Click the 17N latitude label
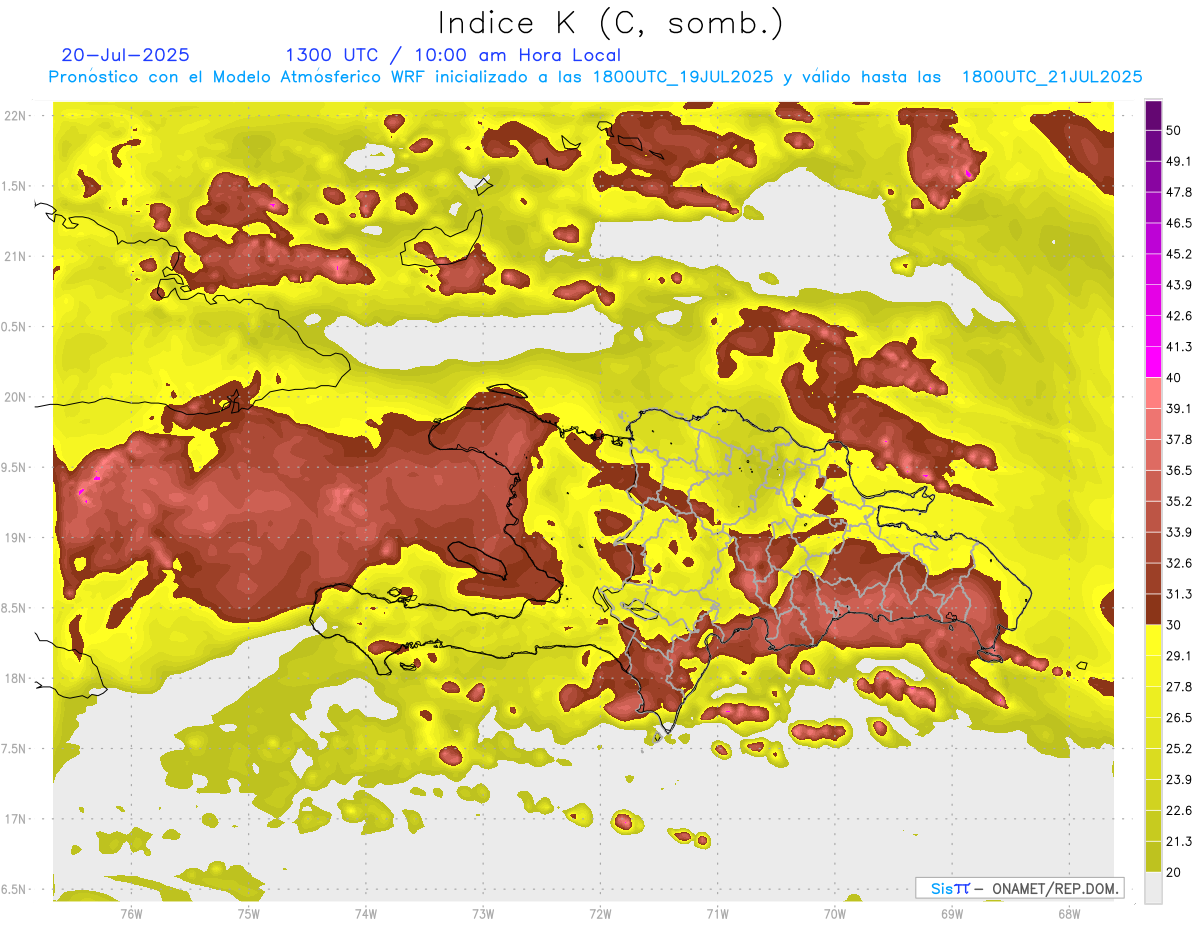 16,819
